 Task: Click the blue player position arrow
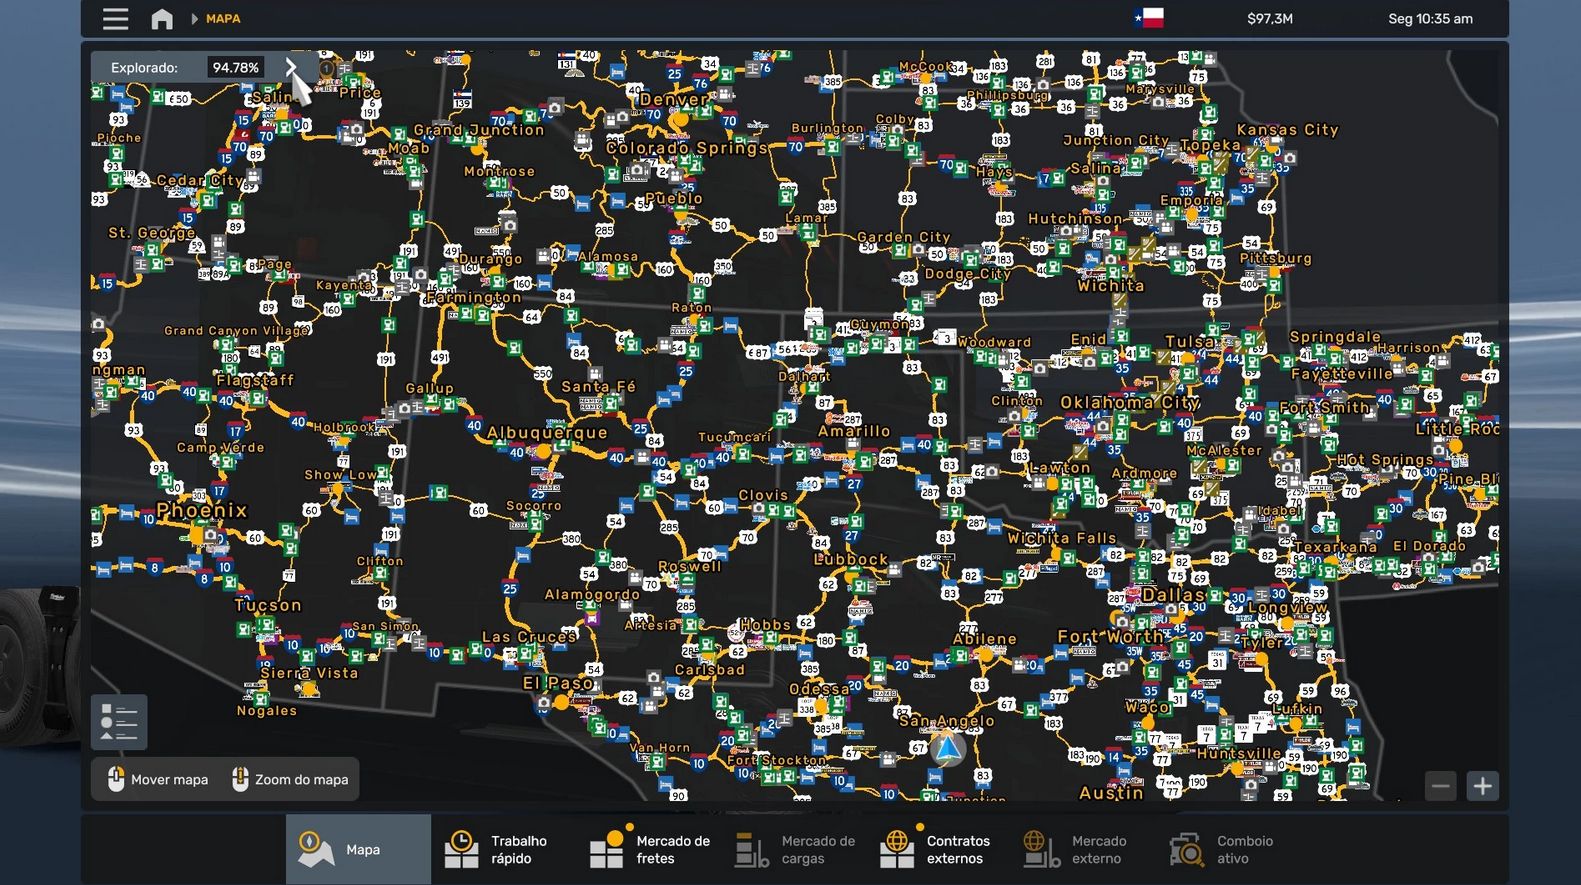click(947, 748)
